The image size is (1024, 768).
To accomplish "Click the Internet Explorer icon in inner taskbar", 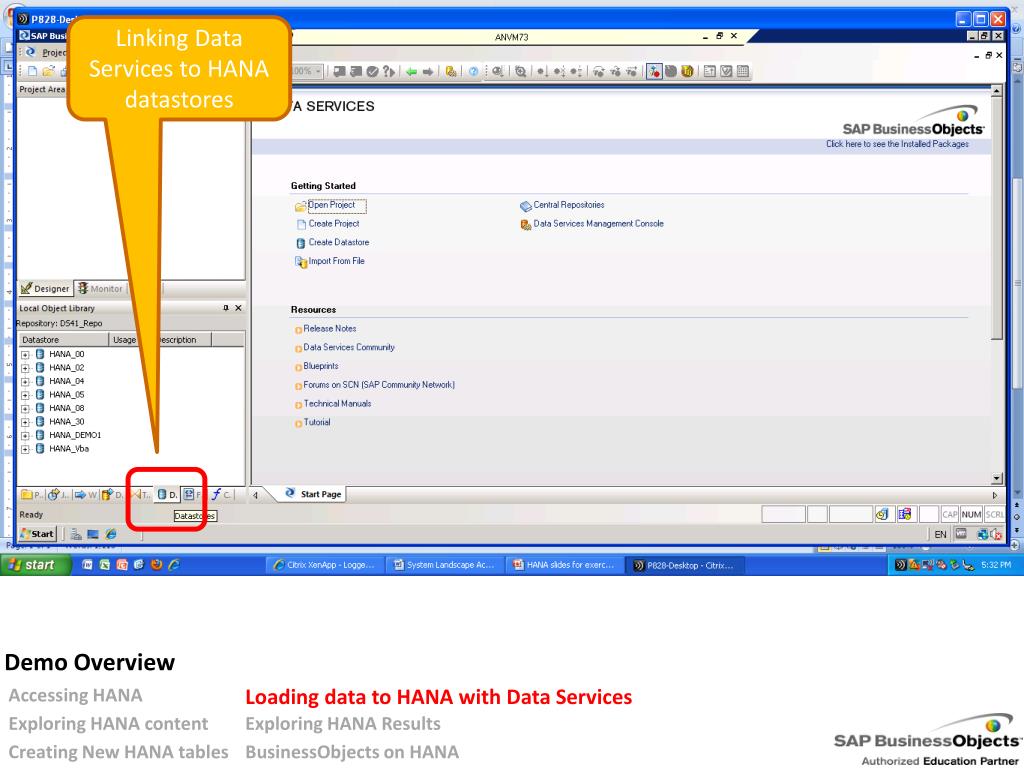I will (x=111, y=534).
